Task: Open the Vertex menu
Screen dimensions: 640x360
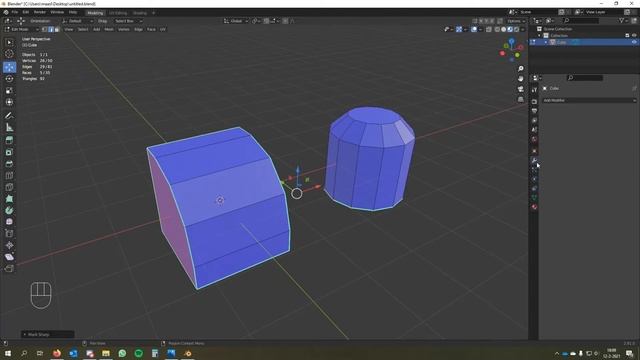Action: point(124,29)
